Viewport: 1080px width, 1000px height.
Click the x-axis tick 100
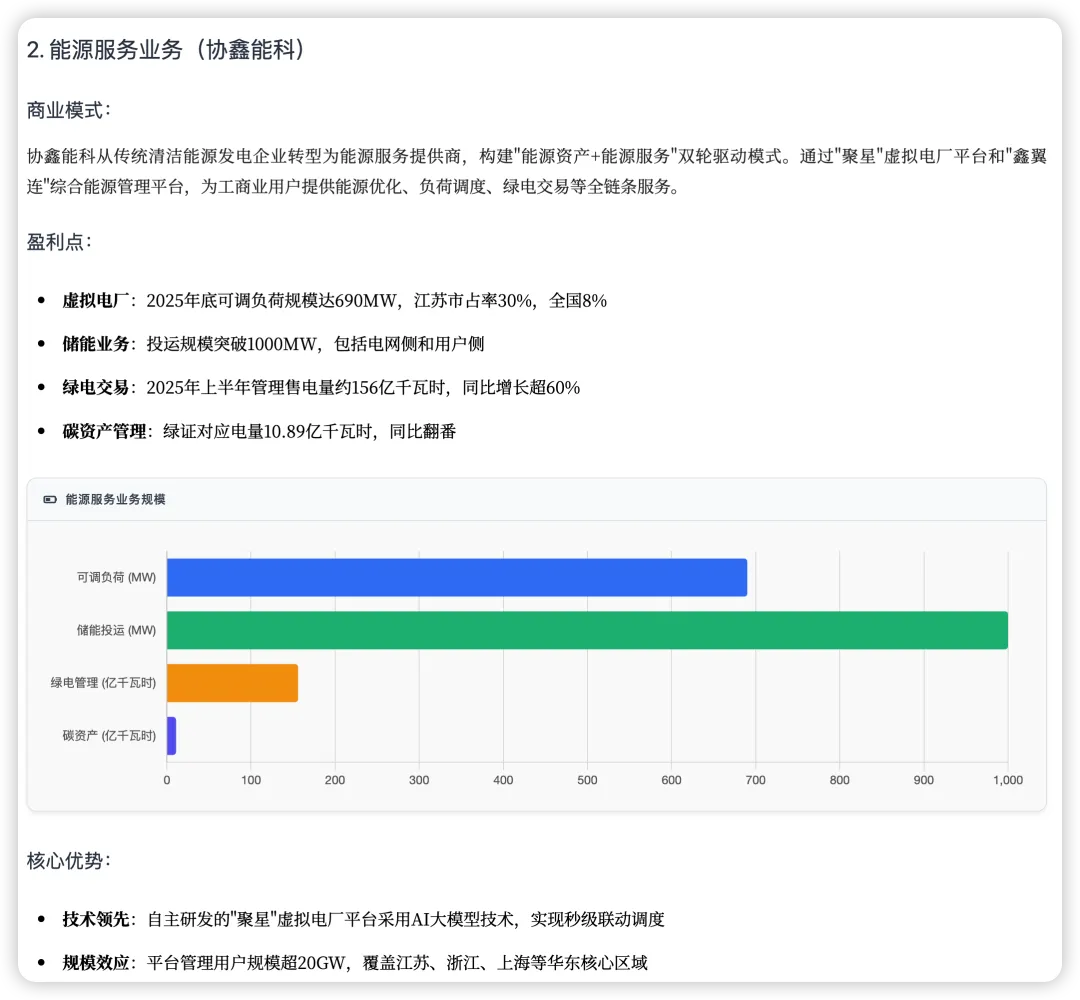(251, 780)
